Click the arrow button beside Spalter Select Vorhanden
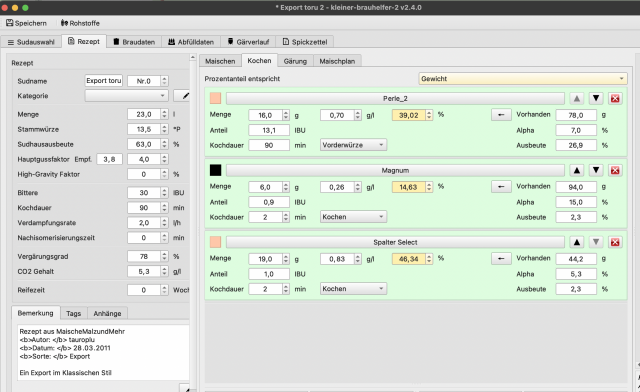Image resolution: width=640 pixels, height=392 pixels. coord(501,259)
